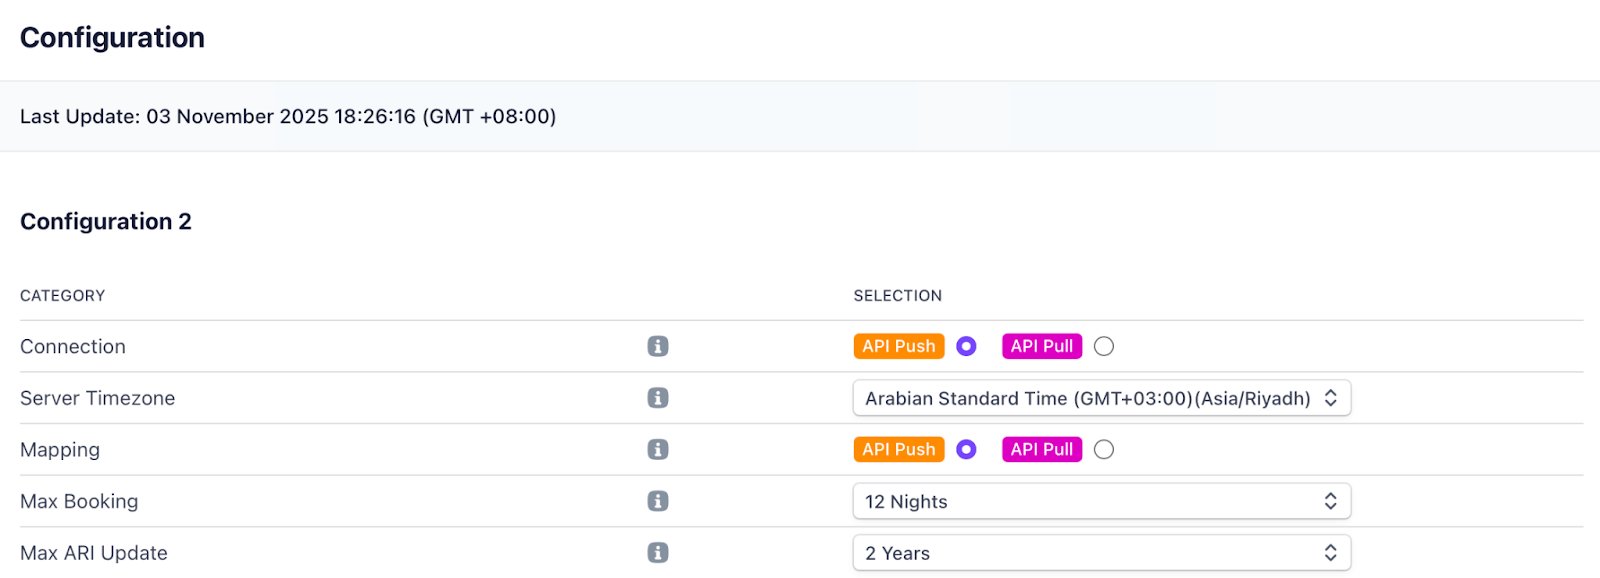Viewport: 1600px width, 578px height.
Task: Switch Mapping to the API Pull radio button
Action: coord(1103,450)
